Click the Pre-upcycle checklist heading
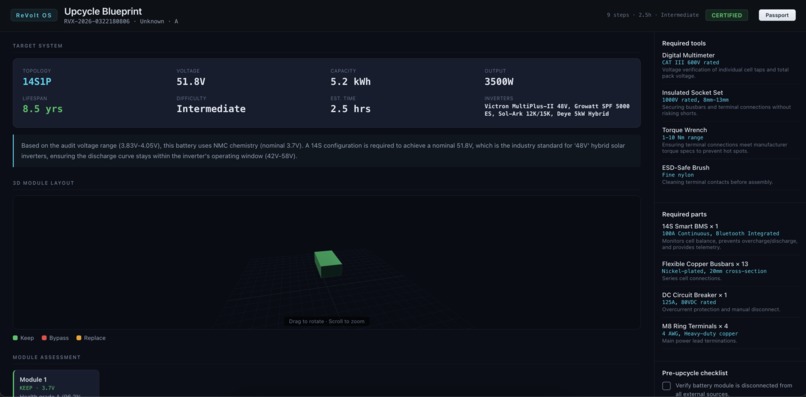 [694, 373]
